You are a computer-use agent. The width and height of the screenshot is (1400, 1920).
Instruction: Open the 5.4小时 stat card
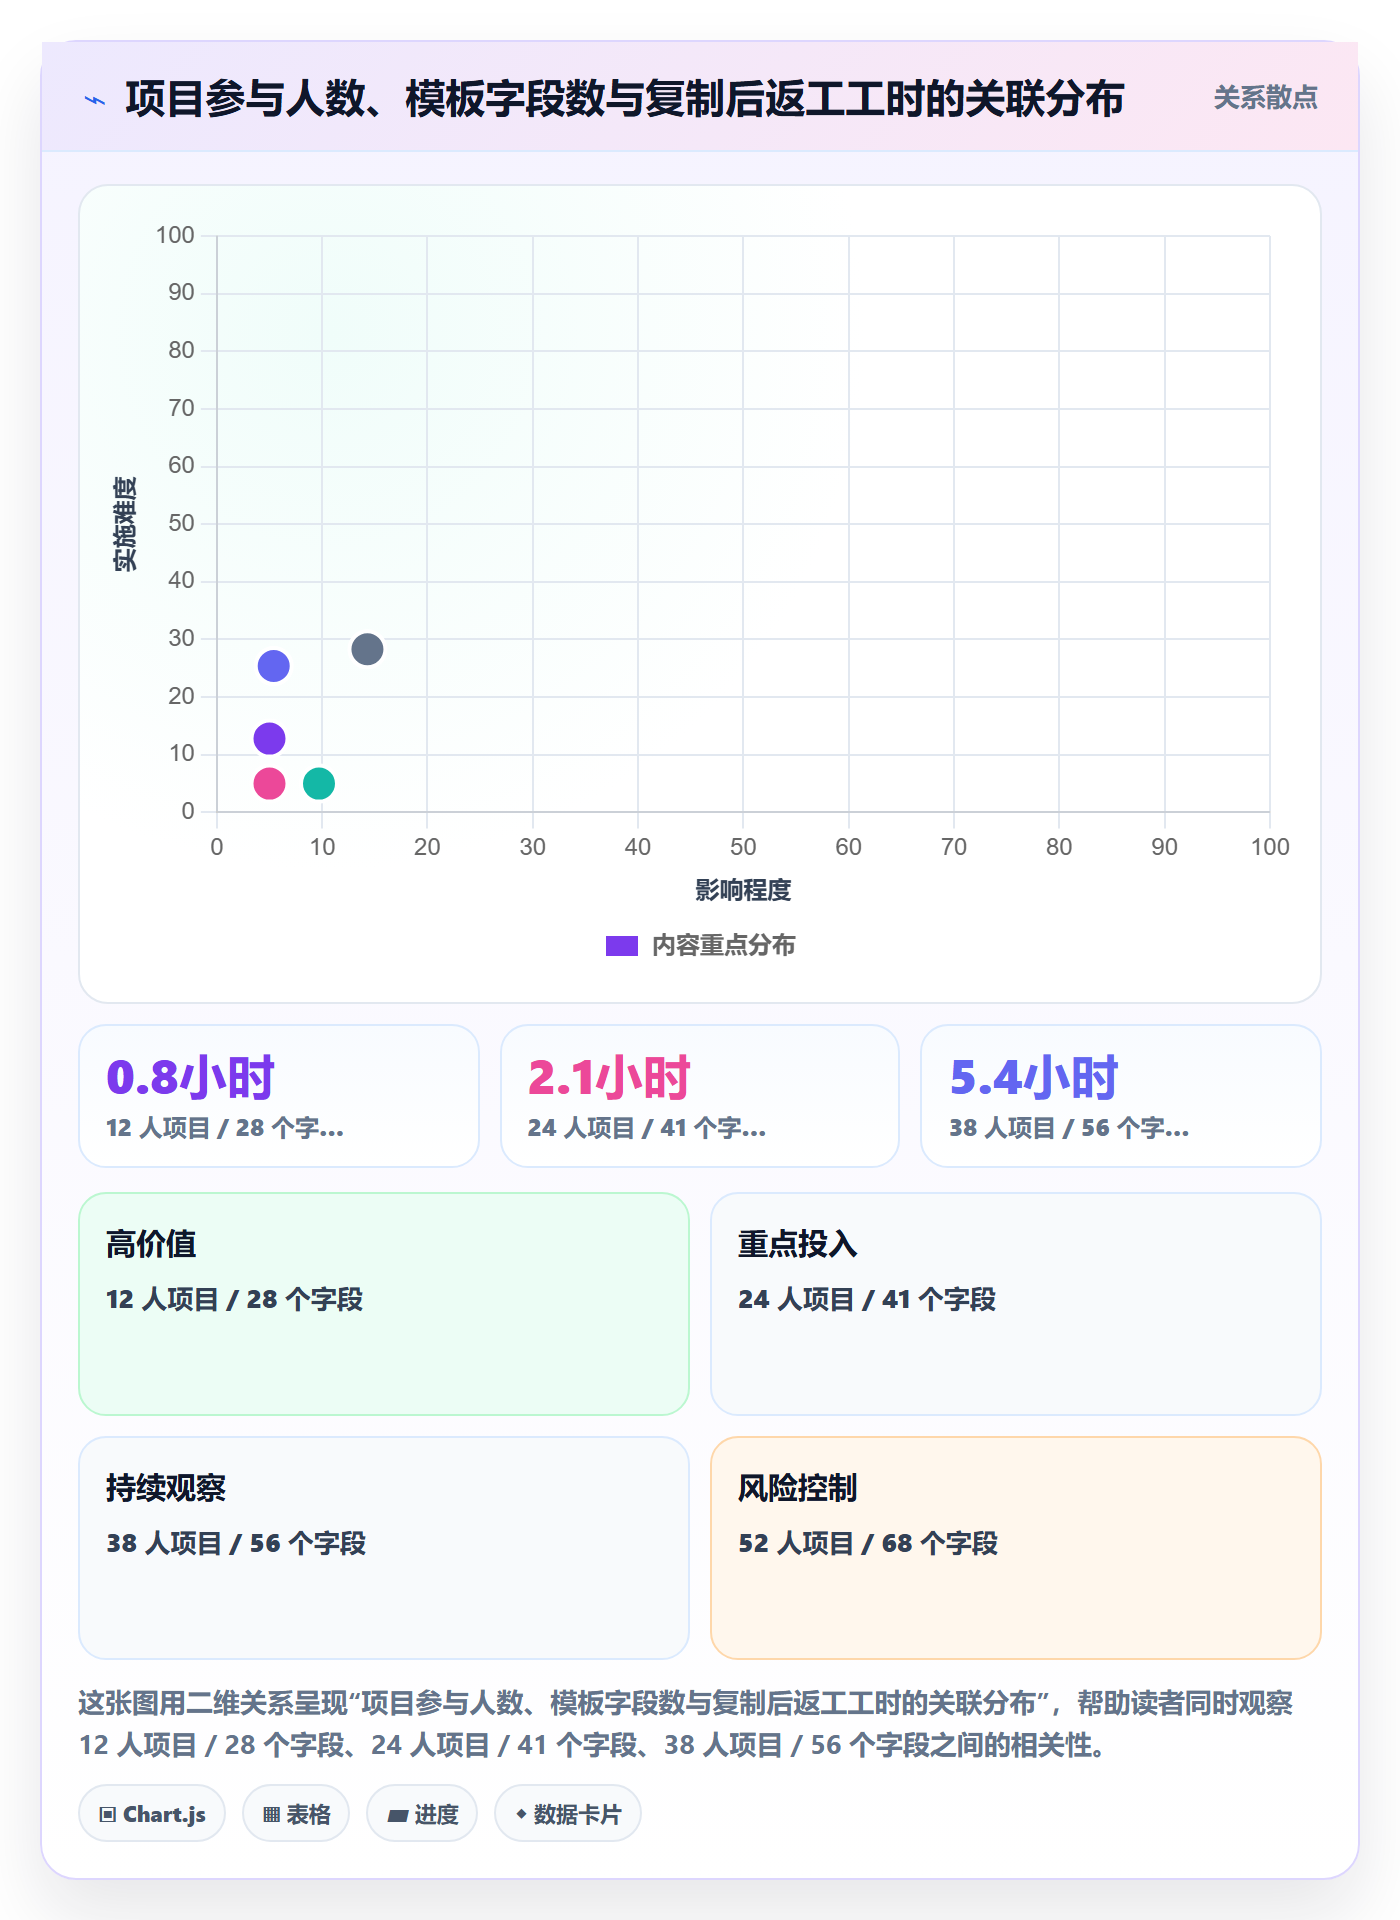(x=1121, y=1096)
